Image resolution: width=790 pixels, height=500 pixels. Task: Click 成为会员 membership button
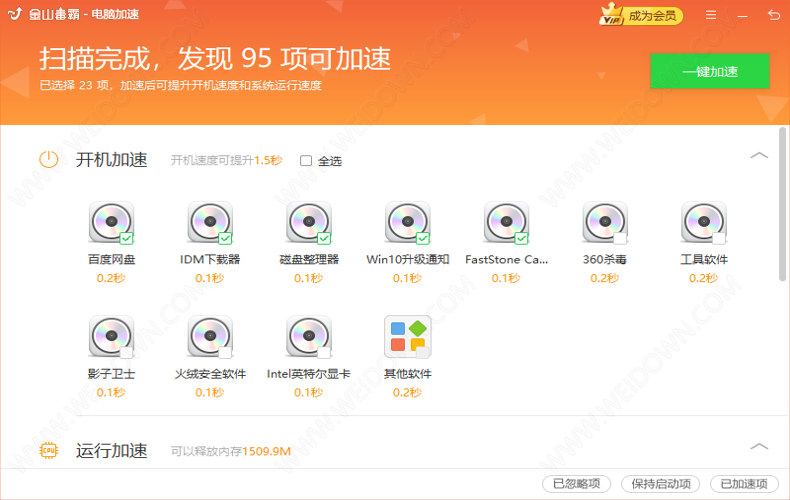[652, 16]
